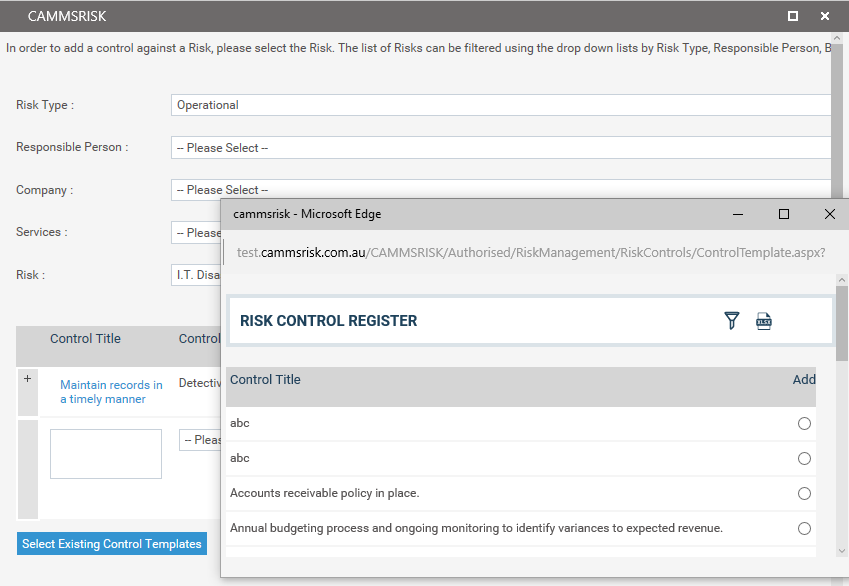
Task: Open the Risk dropdown showing I.T. Disa
Action: tap(196, 275)
